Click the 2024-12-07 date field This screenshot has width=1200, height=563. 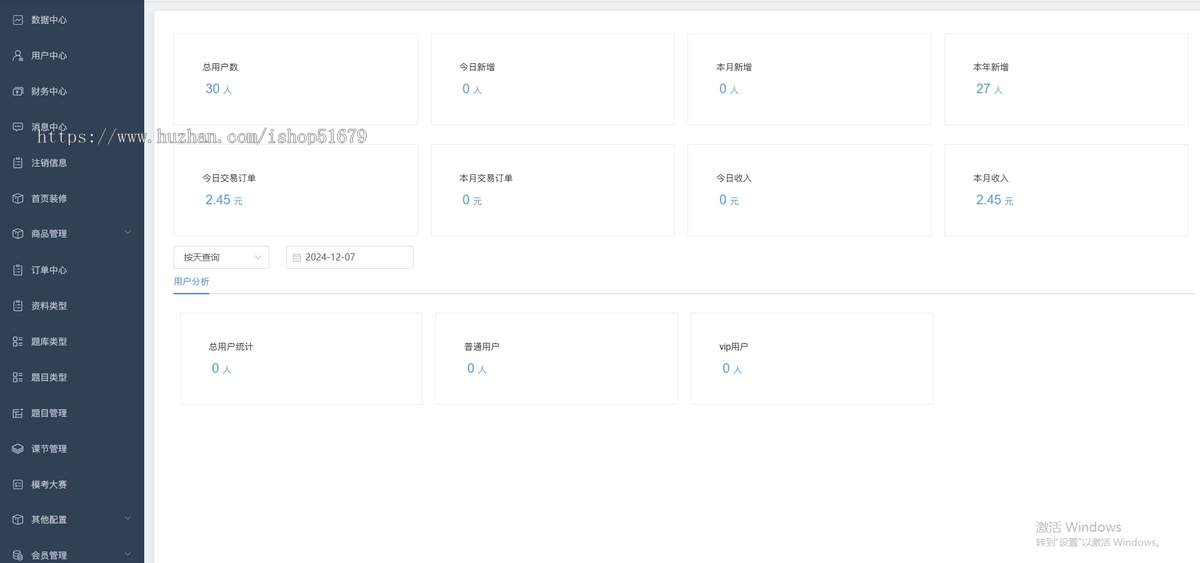click(349, 257)
